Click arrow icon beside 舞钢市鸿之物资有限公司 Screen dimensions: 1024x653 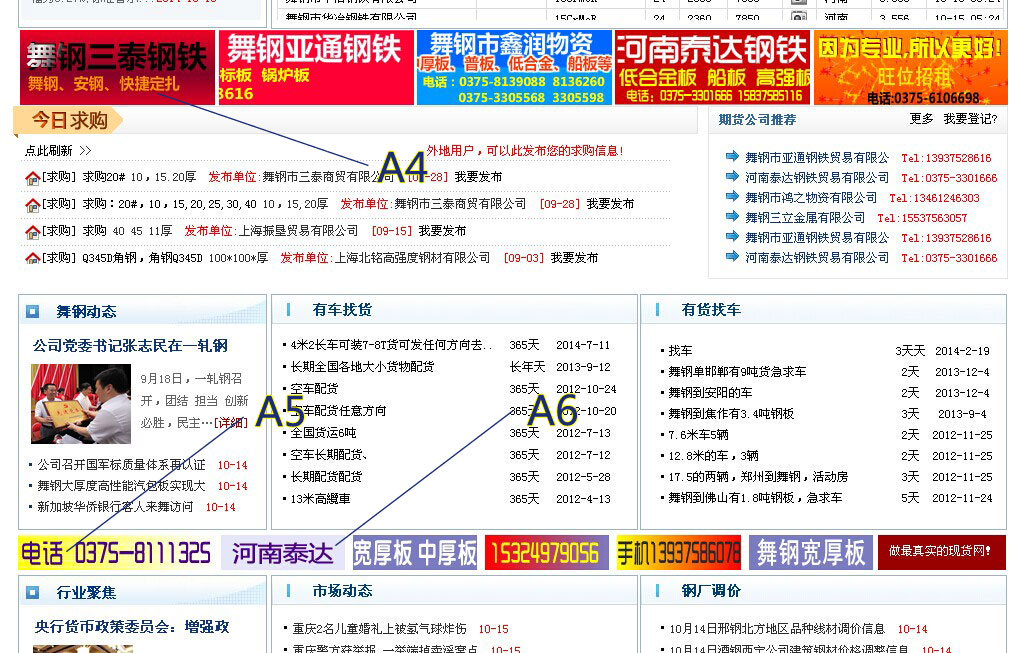[x=732, y=196]
